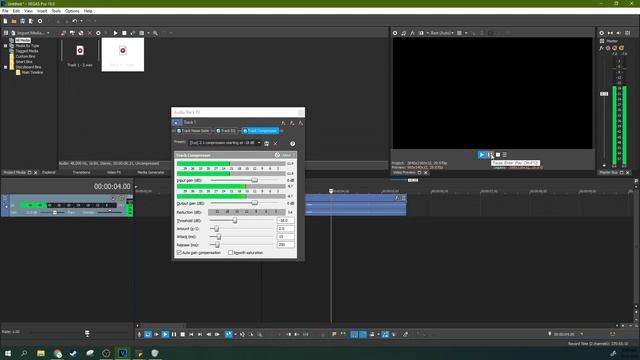Select the Smart Bins folder
The height and width of the screenshot is (360, 640).
[x=24, y=62]
